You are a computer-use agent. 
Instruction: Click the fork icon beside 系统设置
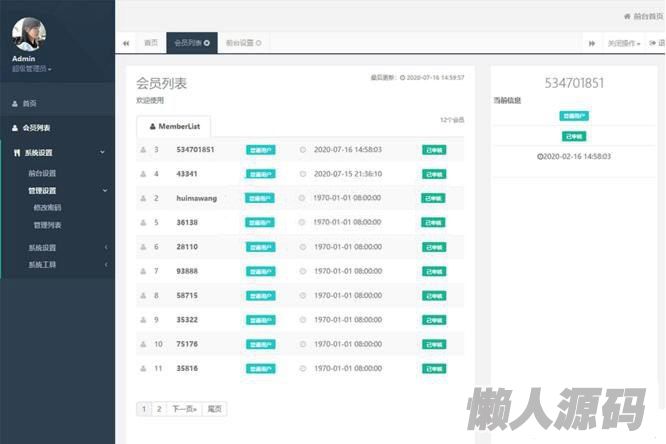tap(17, 153)
